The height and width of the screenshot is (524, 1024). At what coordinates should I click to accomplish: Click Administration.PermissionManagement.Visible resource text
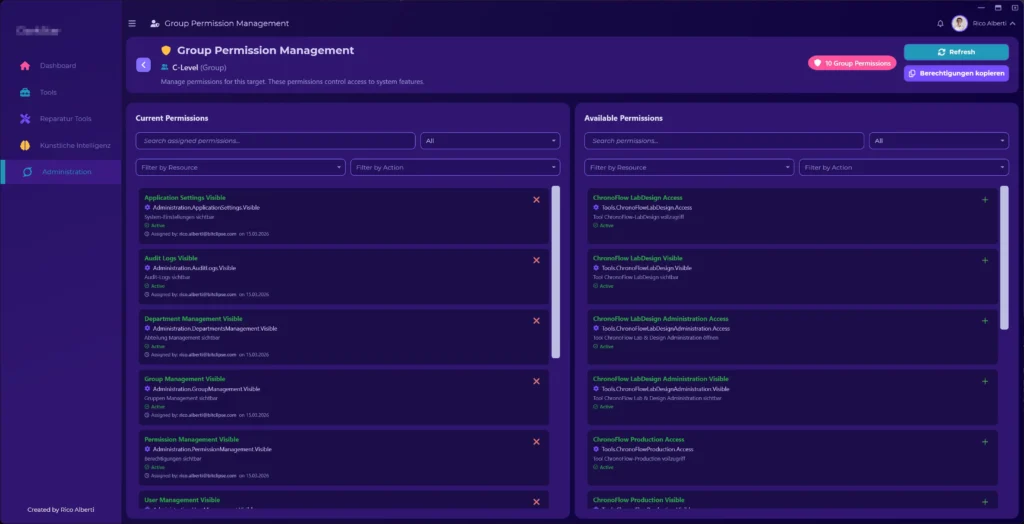[212, 450]
